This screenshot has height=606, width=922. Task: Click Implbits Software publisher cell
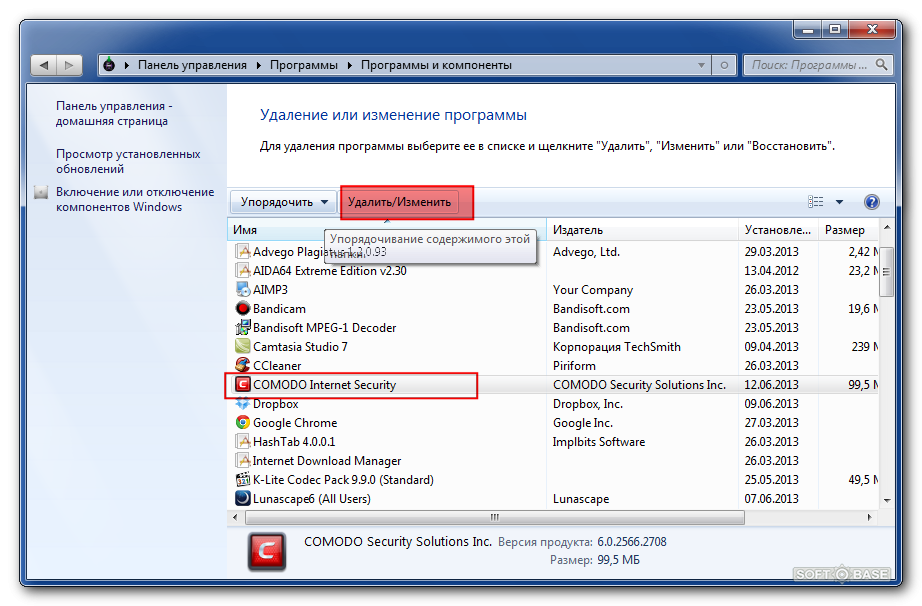(x=599, y=441)
